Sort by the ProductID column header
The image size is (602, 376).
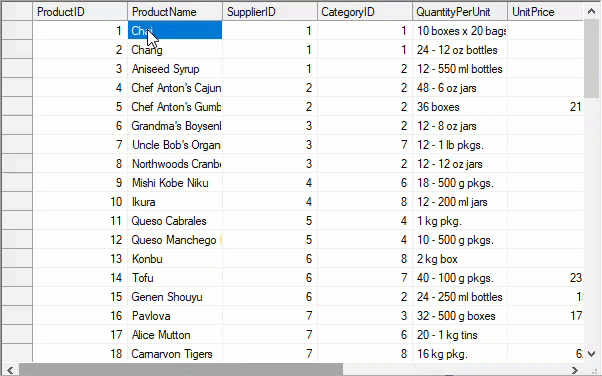pyautogui.click(x=80, y=12)
